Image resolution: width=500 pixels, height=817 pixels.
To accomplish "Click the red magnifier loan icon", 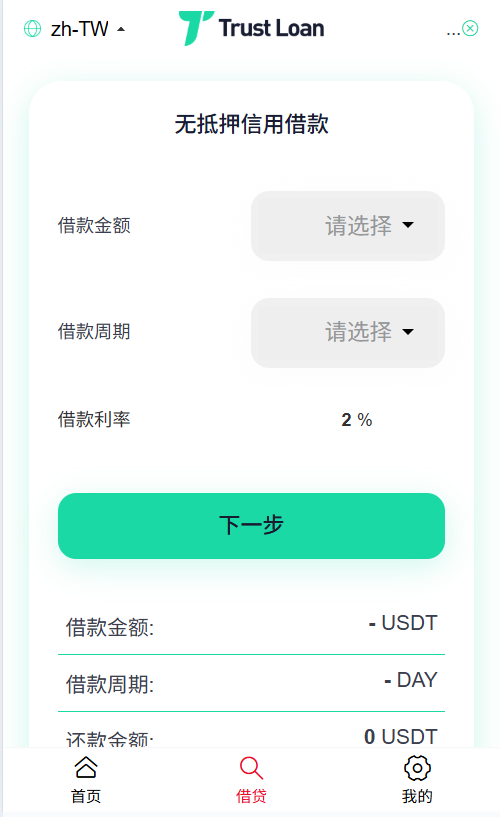I will click(x=251, y=768).
